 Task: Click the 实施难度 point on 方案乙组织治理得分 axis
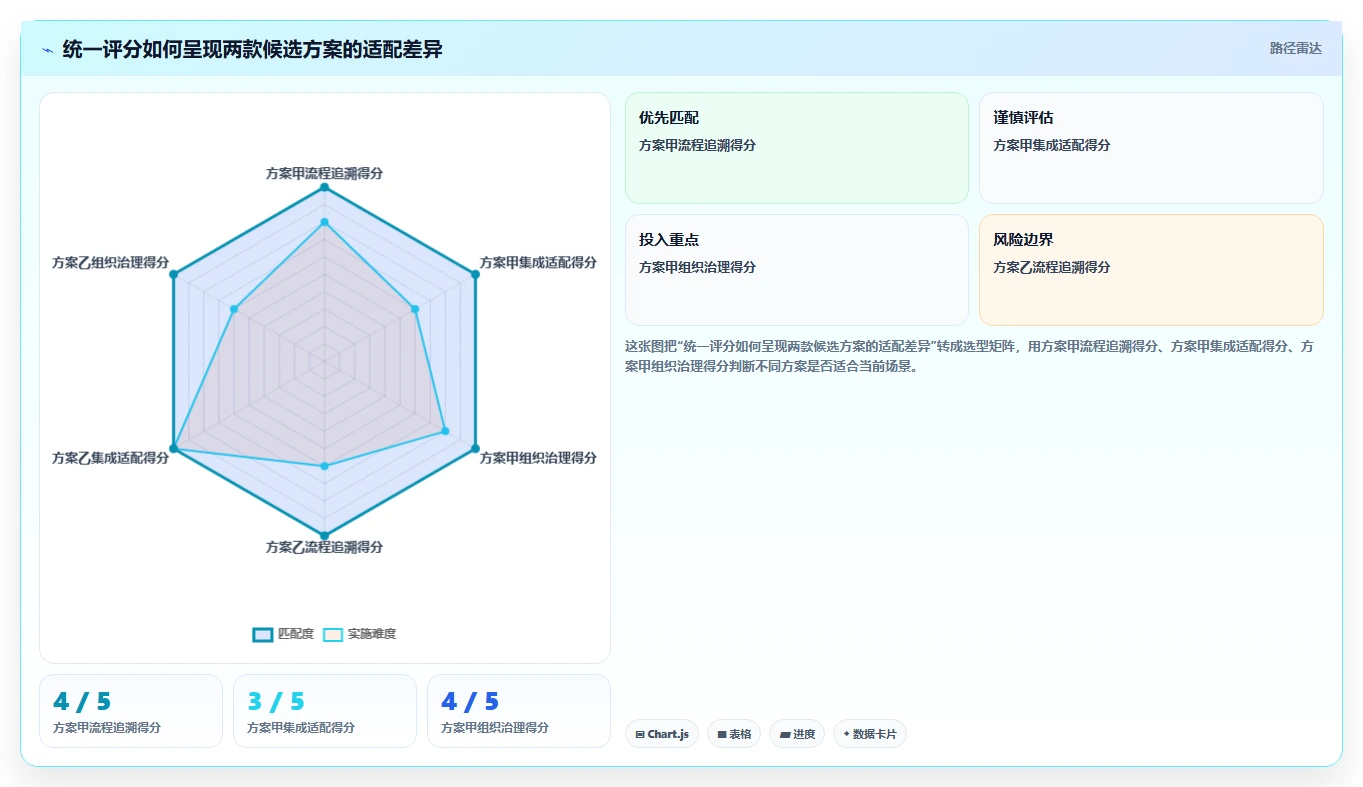pyautogui.click(x=233, y=309)
